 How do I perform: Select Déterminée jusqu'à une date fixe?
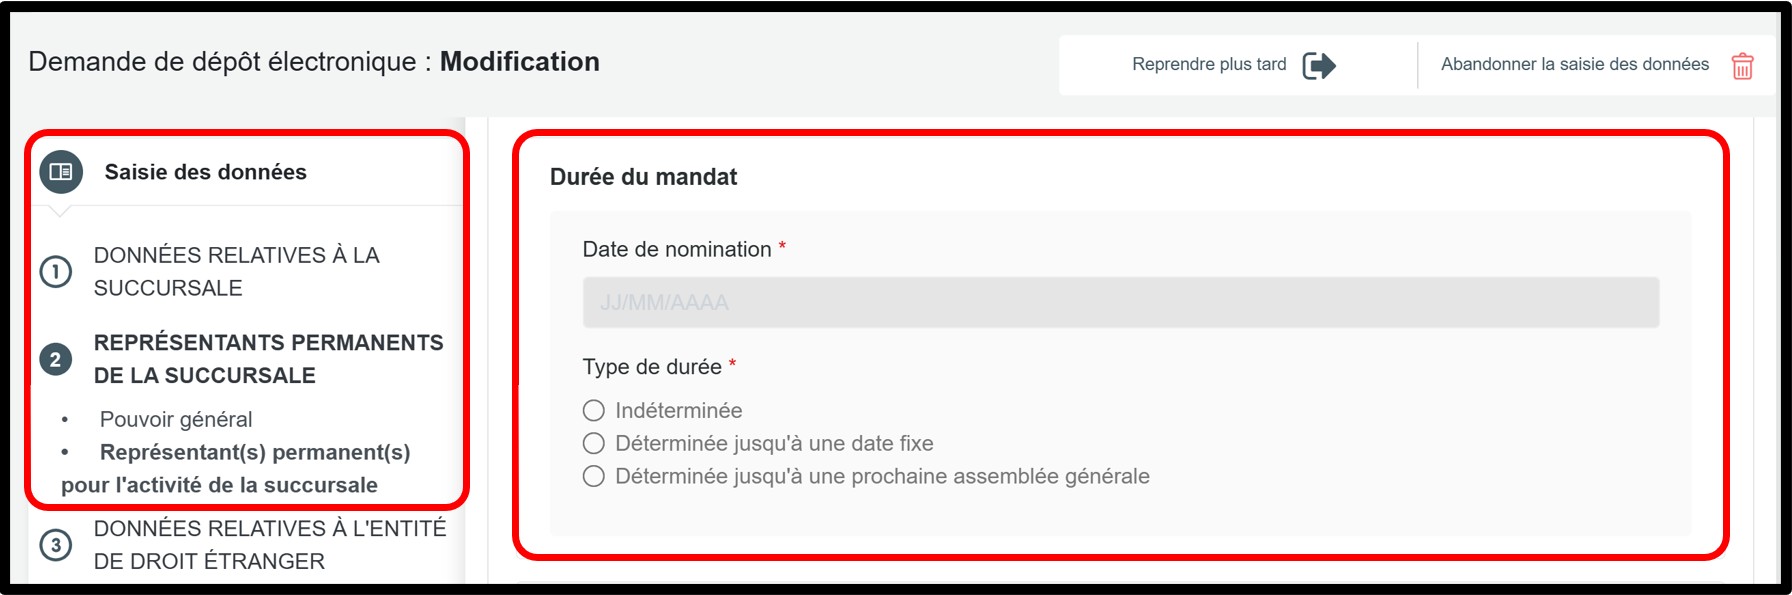click(x=594, y=444)
